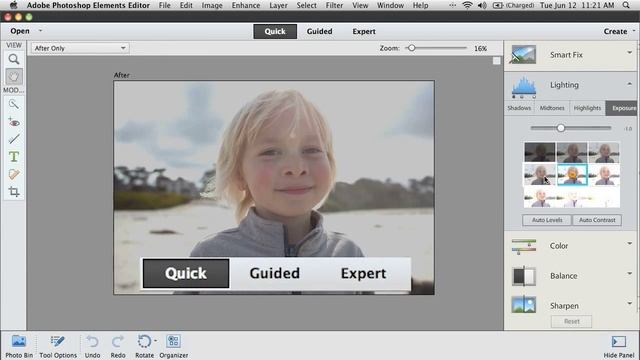The image size is (640, 360).
Task: Select the Spot Healing Brush tool
Action: (x=14, y=174)
